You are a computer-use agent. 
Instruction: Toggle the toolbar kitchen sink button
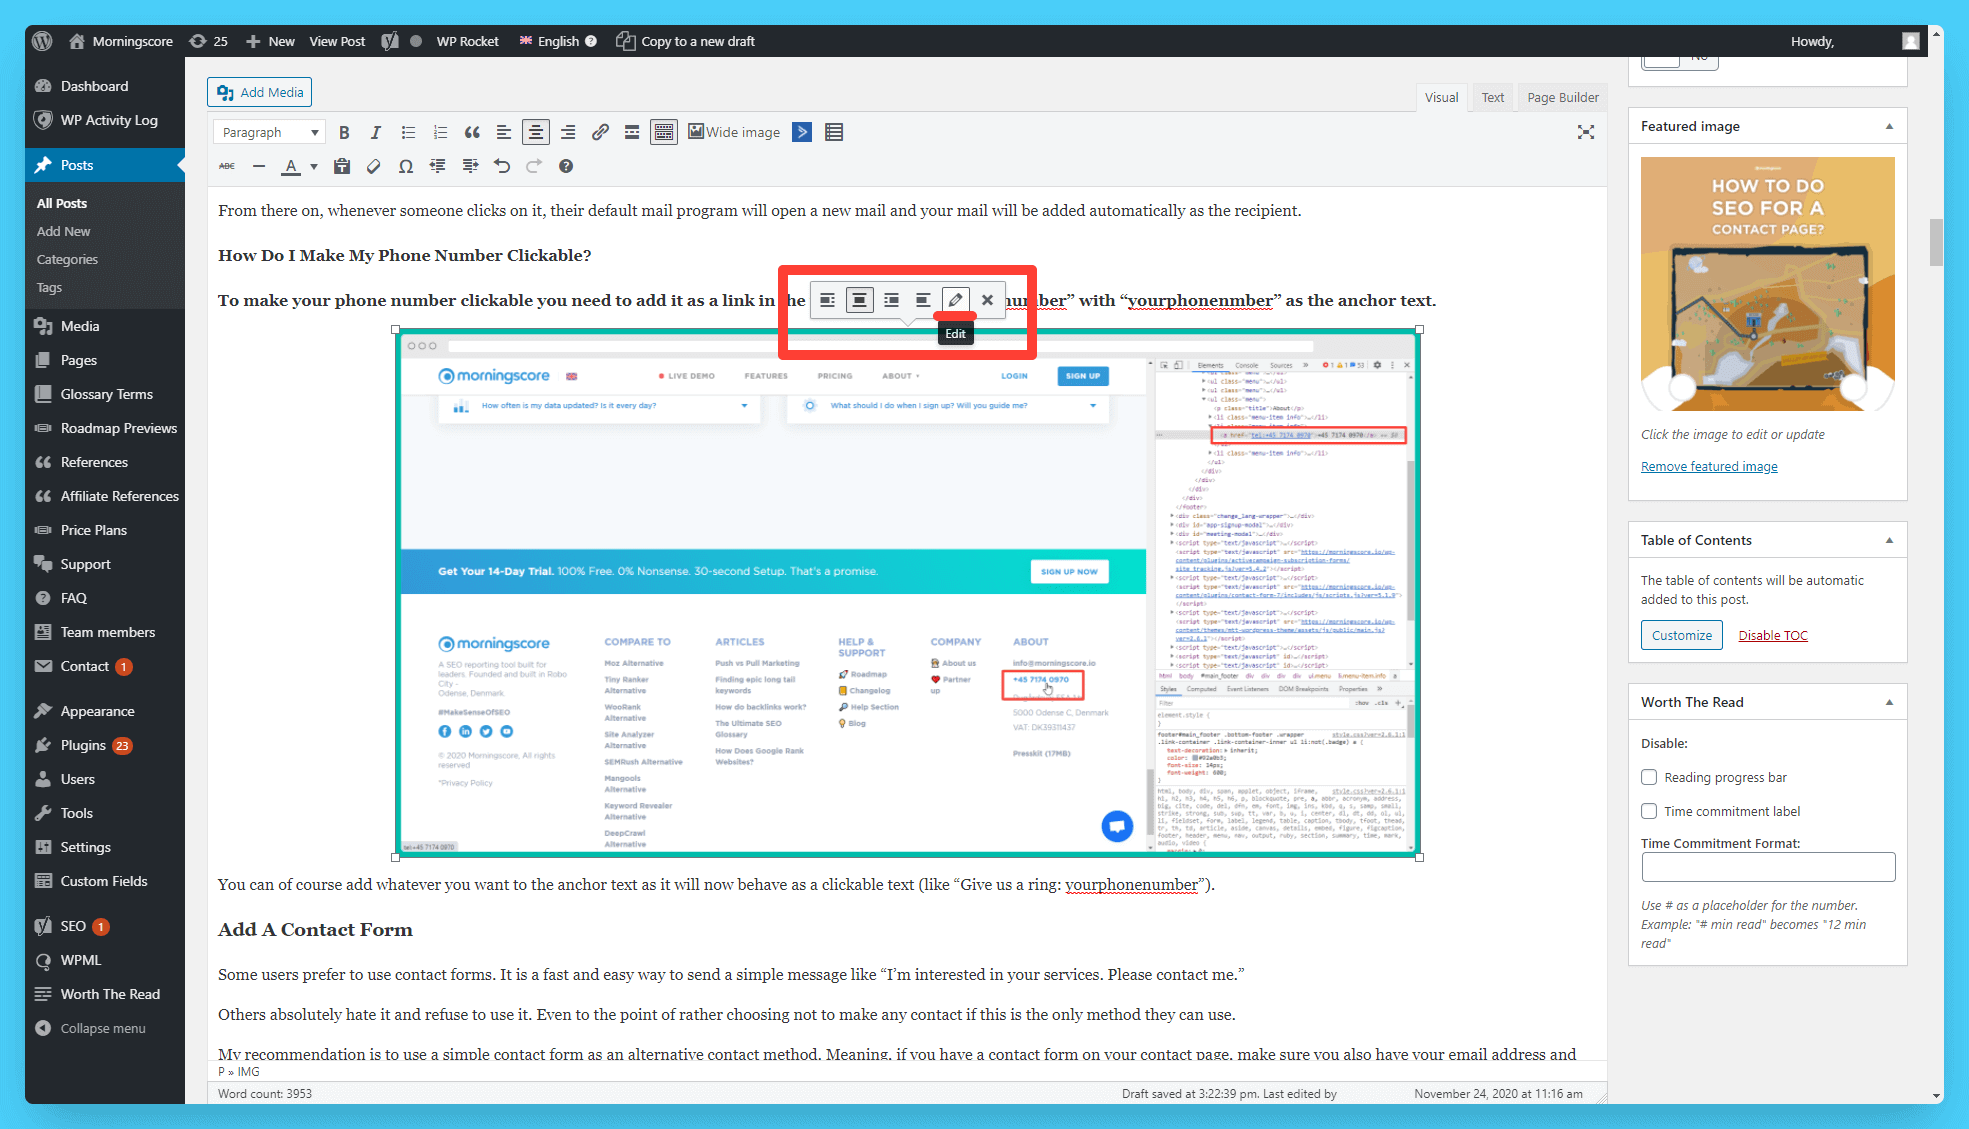(664, 133)
